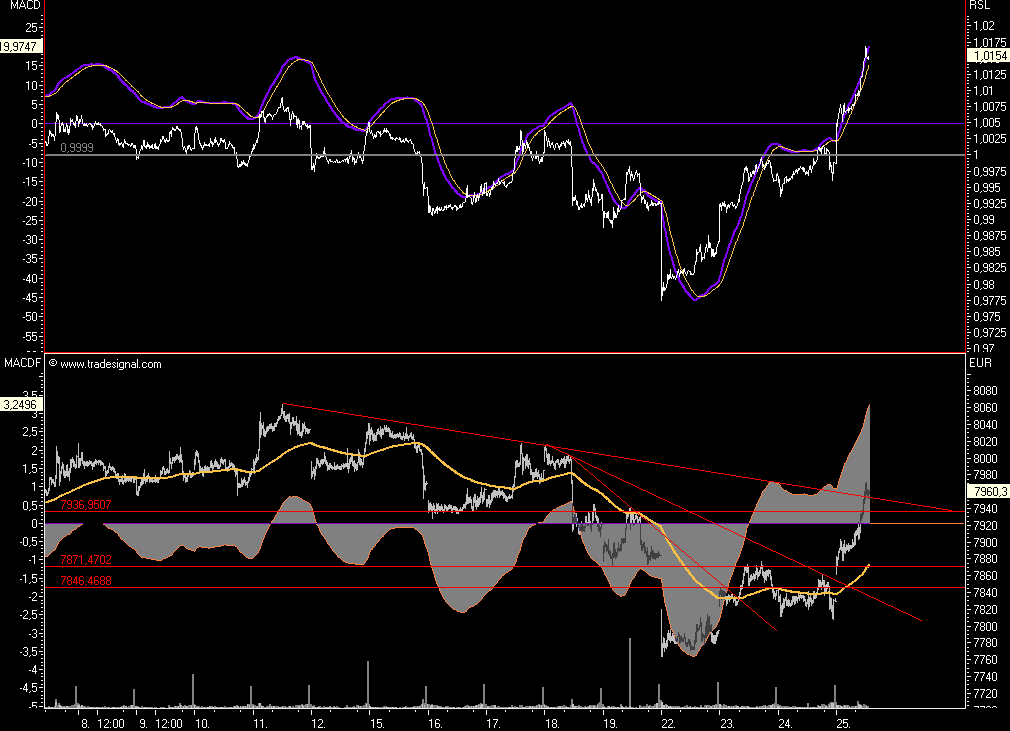Viewport: 1010px width, 731px height.
Task: Select the RSL axis label
Action: 979,6
